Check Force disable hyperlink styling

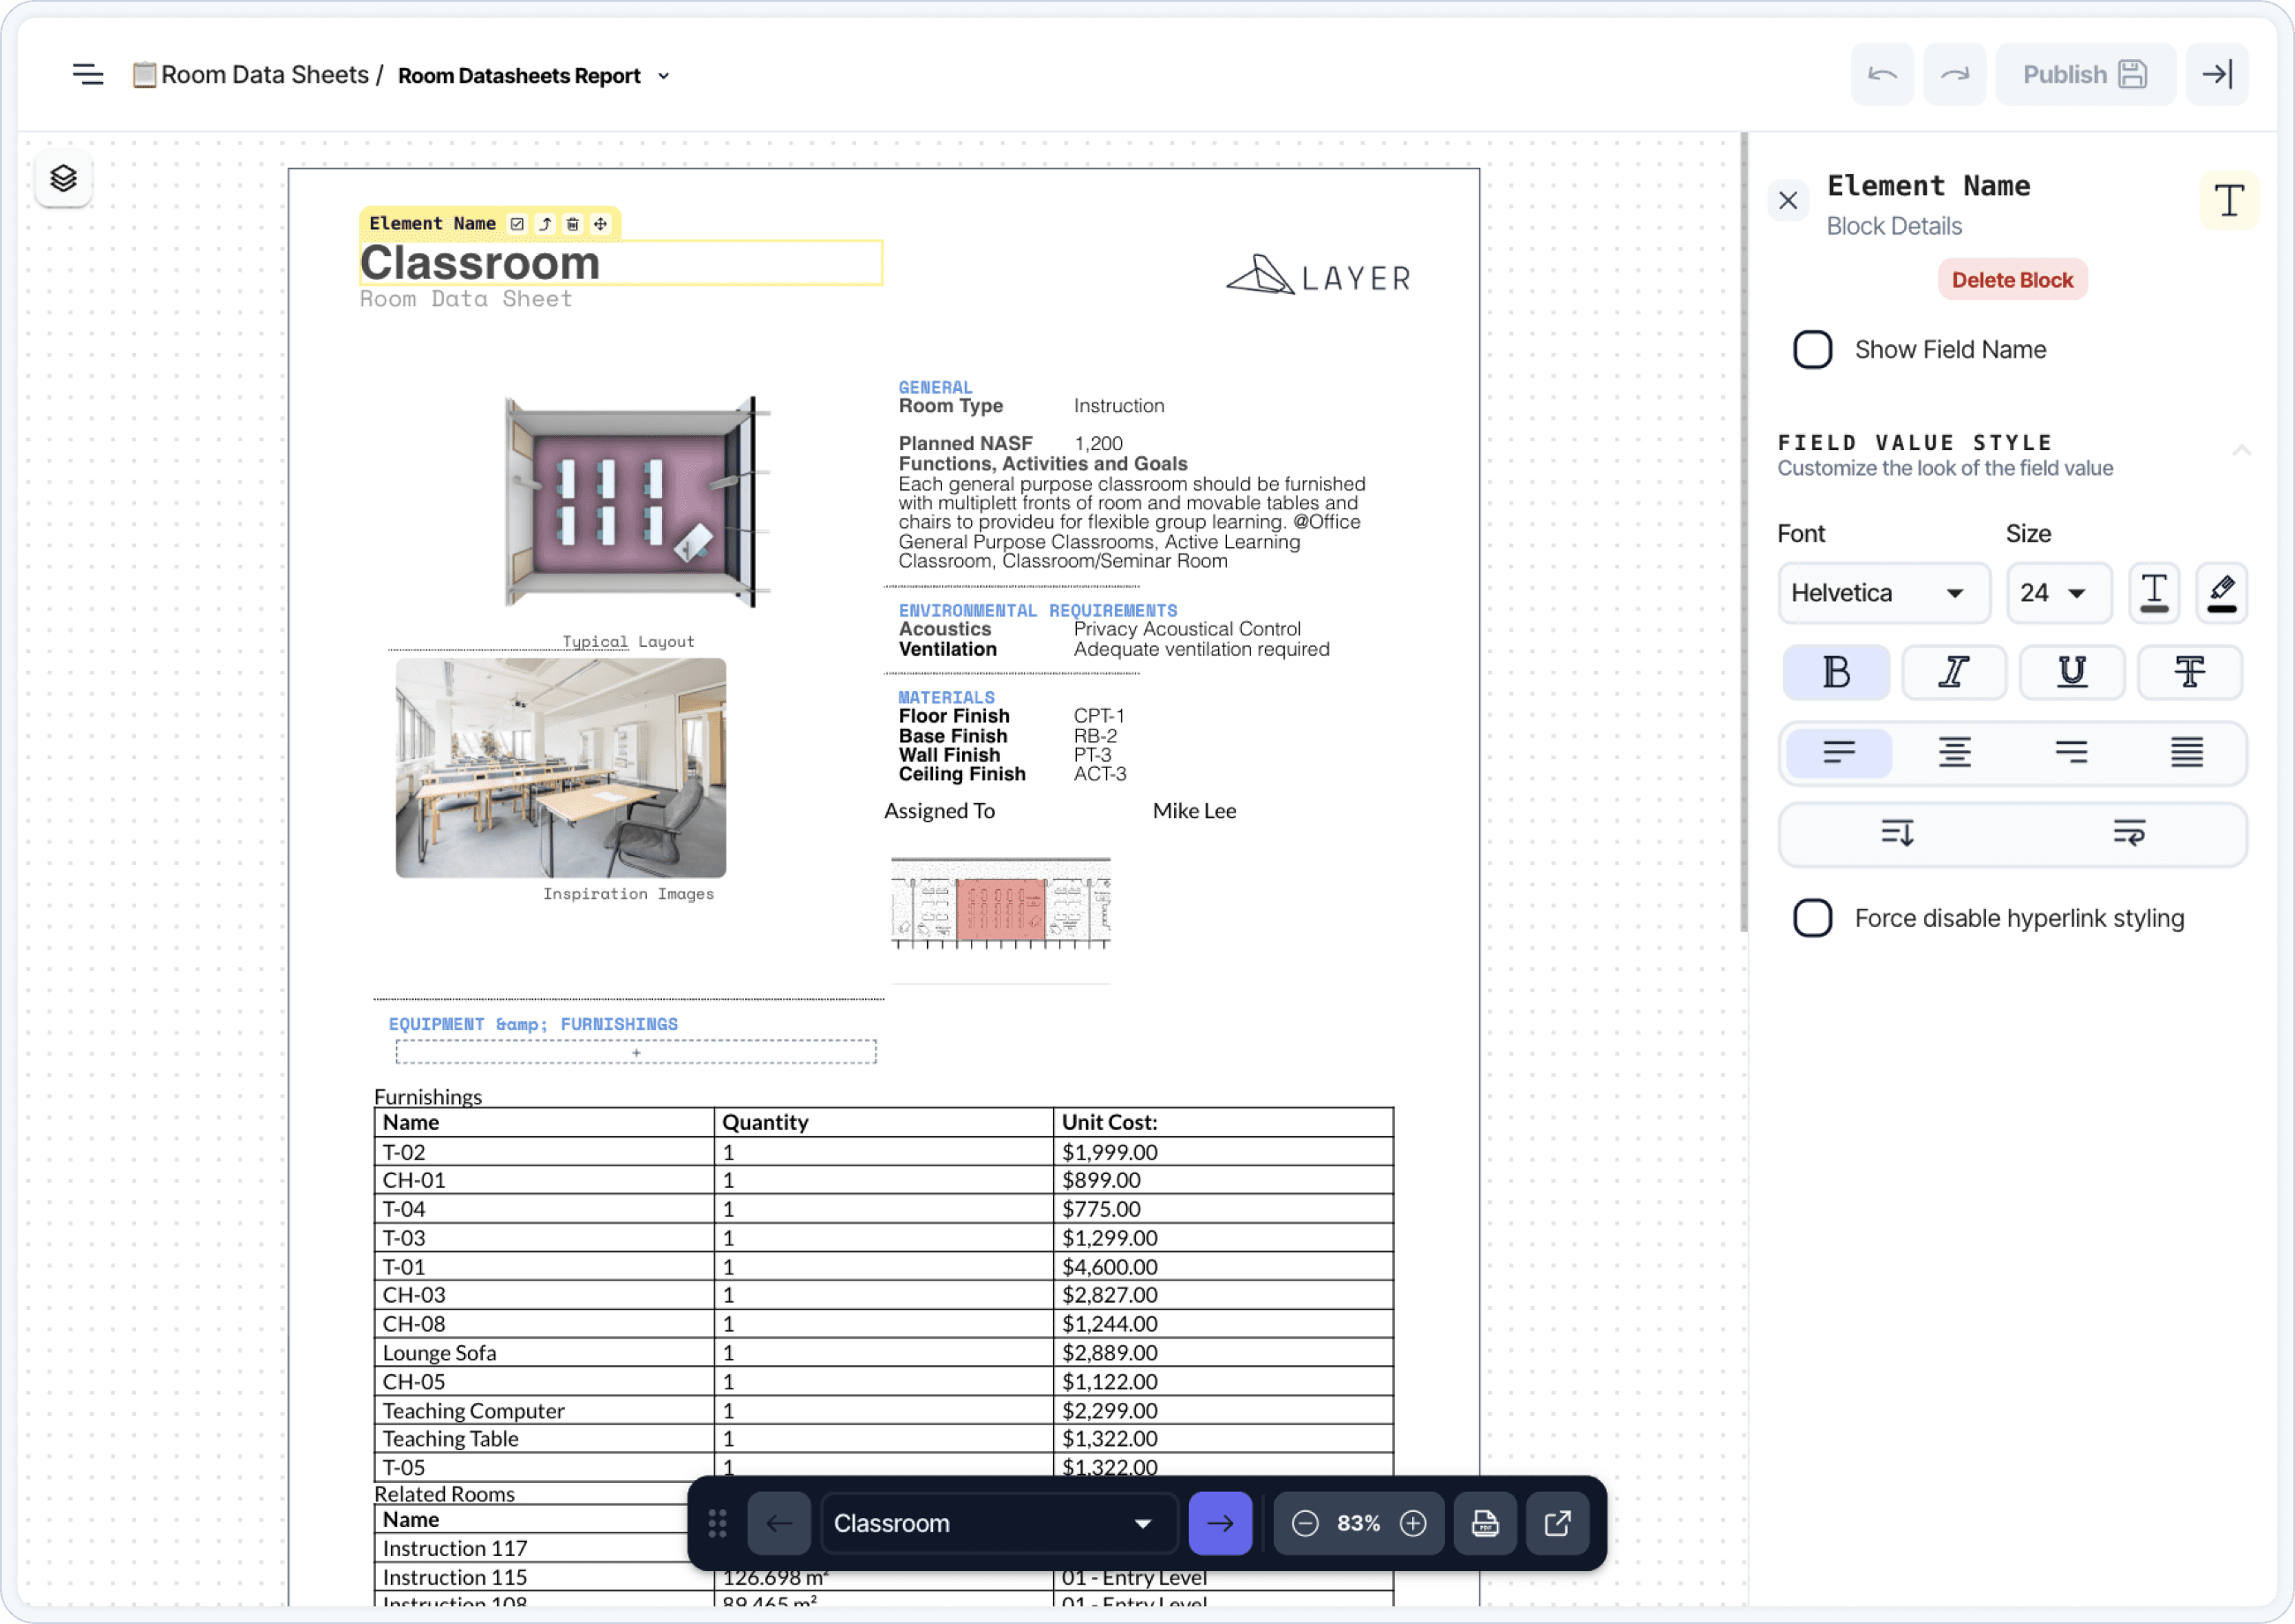[x=1812, y=918]
